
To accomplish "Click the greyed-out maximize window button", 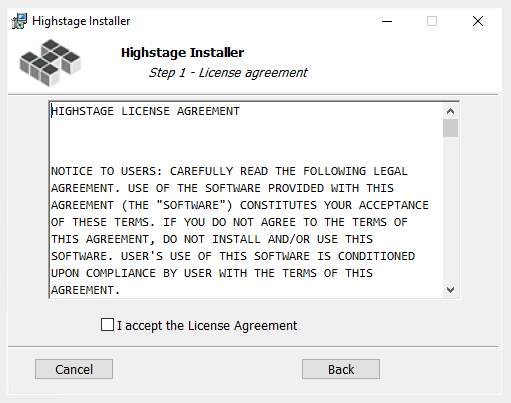I will tap(432, 21).
